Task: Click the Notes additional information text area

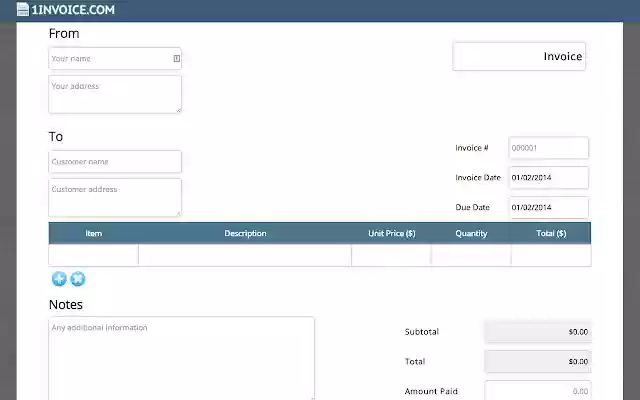Action: point(182,358)
